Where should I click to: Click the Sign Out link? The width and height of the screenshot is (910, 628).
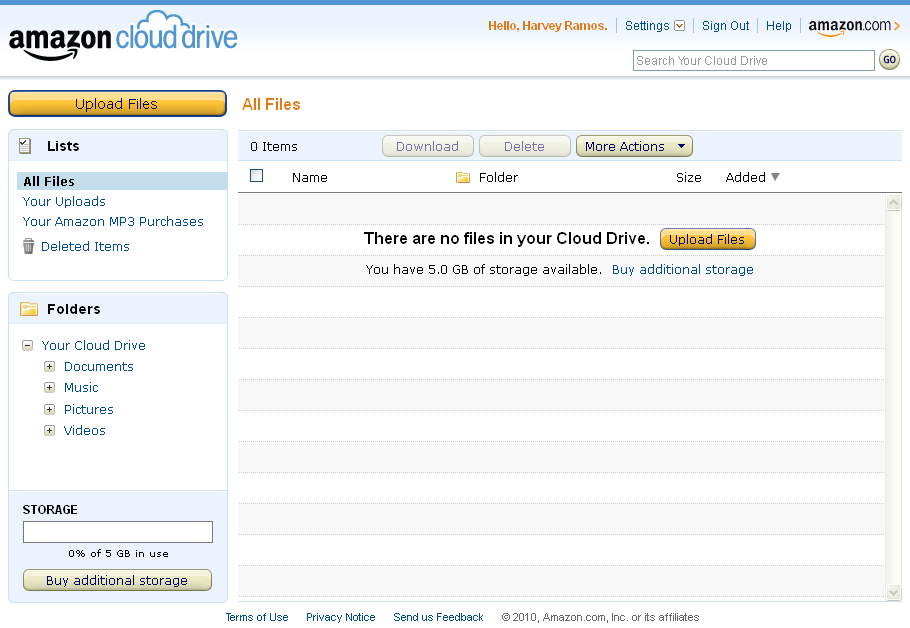(725, 26)
